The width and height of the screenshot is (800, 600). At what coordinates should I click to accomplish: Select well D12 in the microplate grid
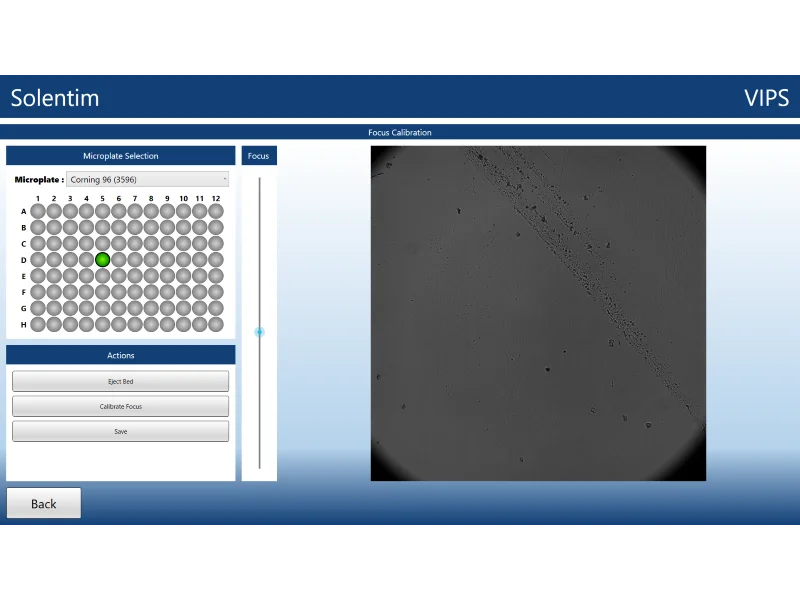tap(216, 260)
